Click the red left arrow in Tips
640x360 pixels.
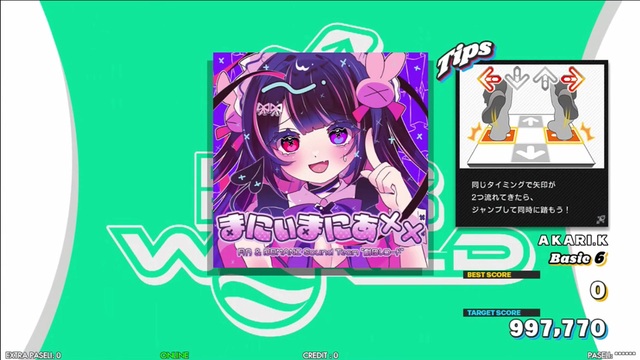click(490, 79)
